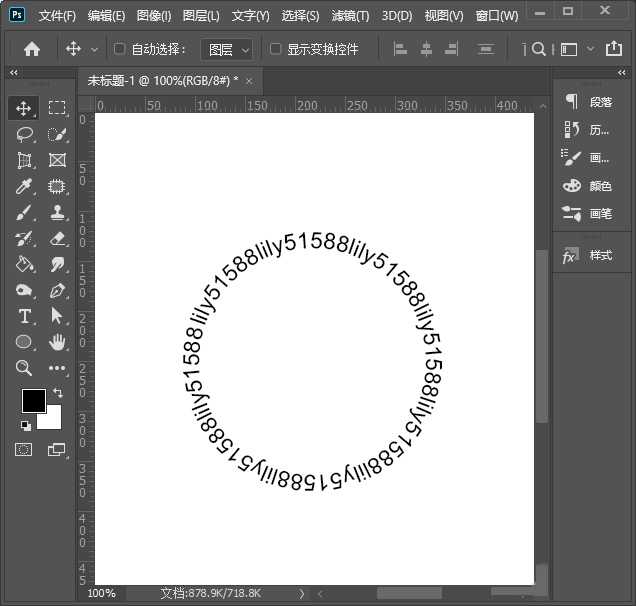Toggle Quick Mask mode icon

[24, 450]
